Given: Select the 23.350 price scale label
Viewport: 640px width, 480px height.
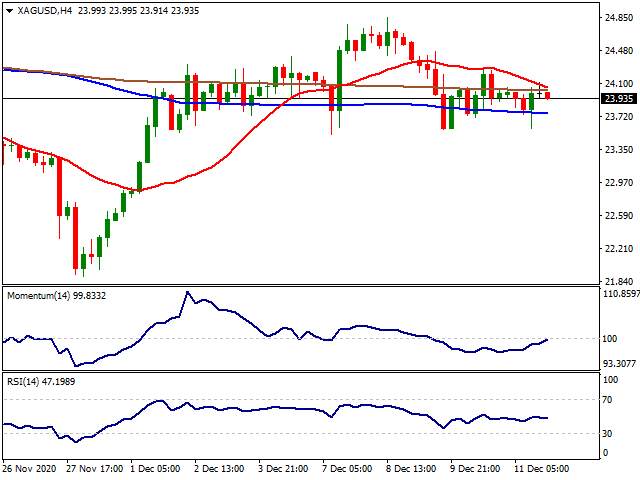Looking at the screenshot, I should coord(619,150).
